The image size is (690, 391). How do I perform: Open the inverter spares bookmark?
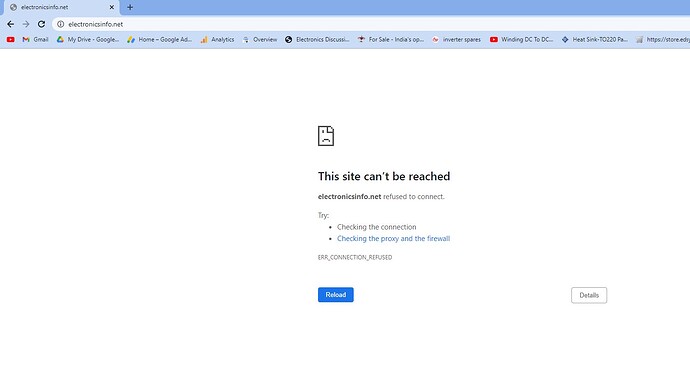pyautogui.click(x=456, y=40)
